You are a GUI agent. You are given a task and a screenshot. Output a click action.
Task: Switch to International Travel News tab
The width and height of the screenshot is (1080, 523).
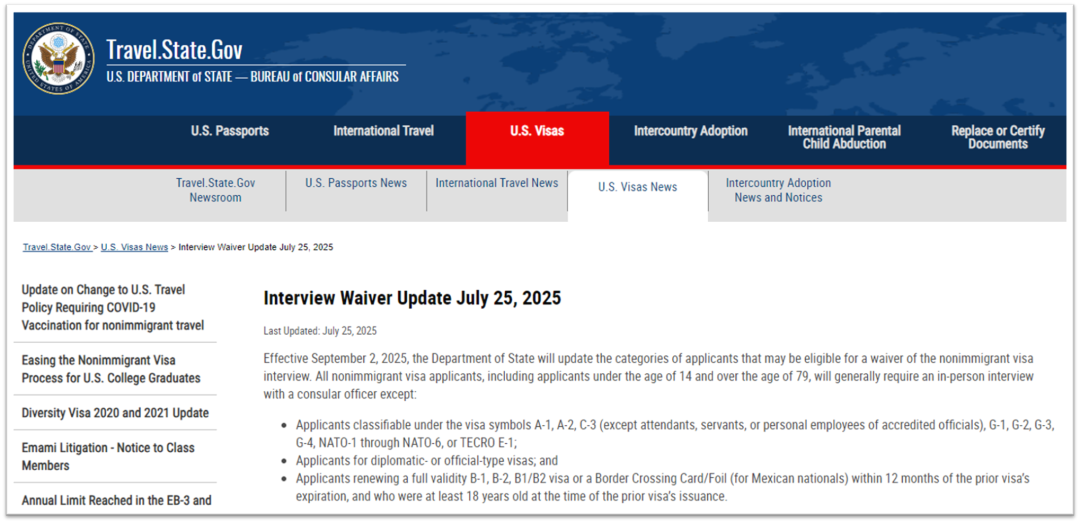click(x=497, y=183)
